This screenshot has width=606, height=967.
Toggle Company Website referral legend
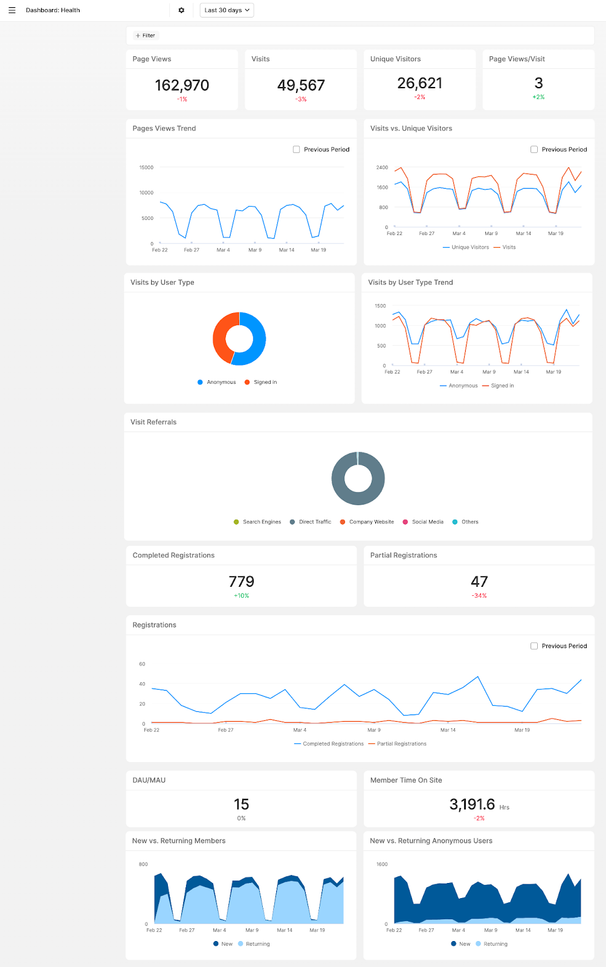[x=367, y=522]
